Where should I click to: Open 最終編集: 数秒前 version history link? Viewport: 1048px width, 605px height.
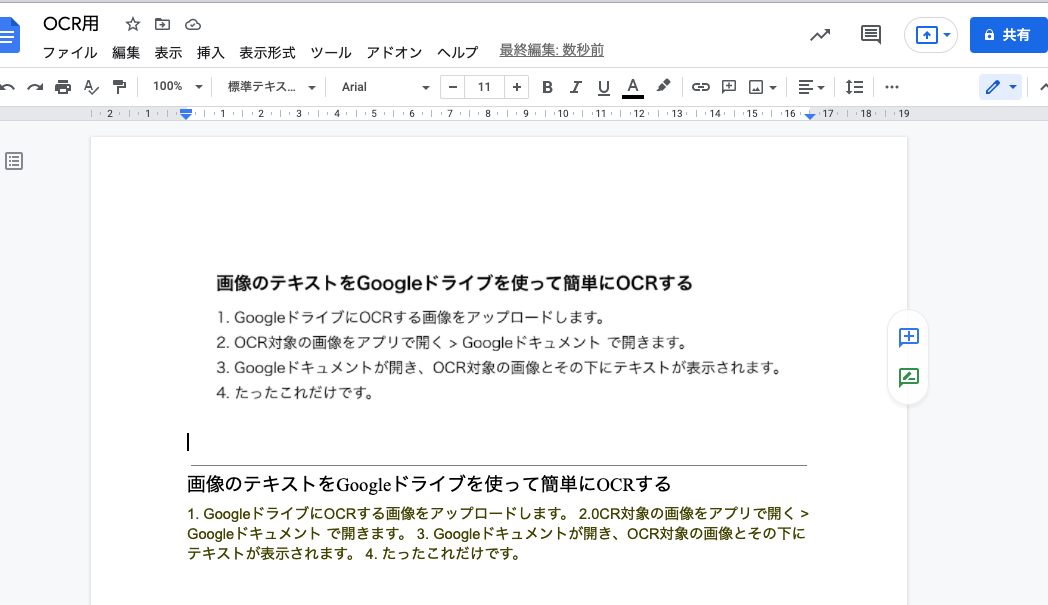coord(551,50)
